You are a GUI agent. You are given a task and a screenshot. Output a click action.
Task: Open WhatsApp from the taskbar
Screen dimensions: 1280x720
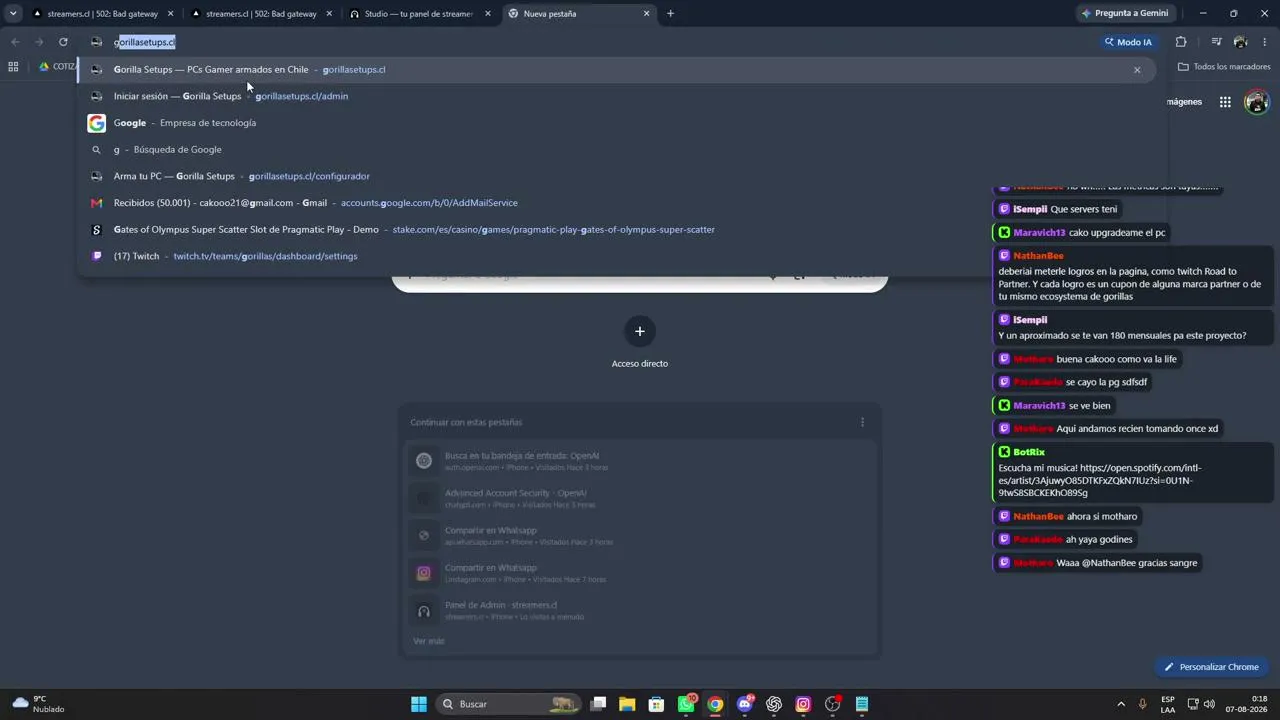[686, 704]
